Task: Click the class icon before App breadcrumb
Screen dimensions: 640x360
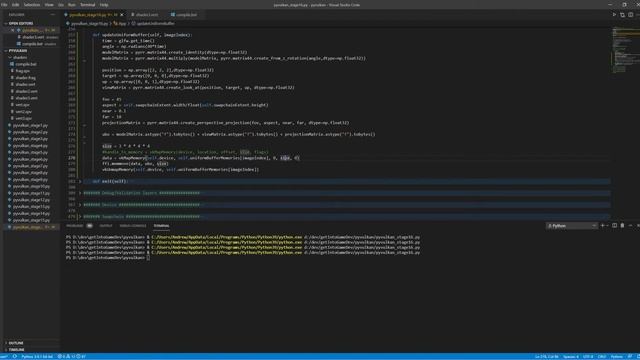Action: 116,24
